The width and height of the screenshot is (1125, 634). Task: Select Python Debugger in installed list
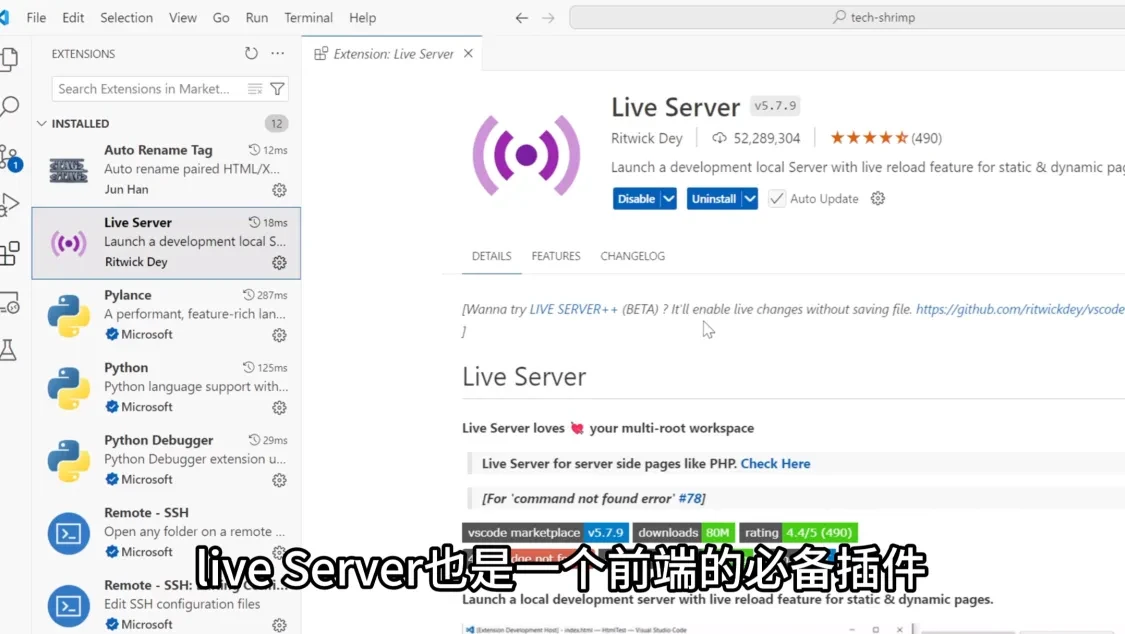click(166, 460)
